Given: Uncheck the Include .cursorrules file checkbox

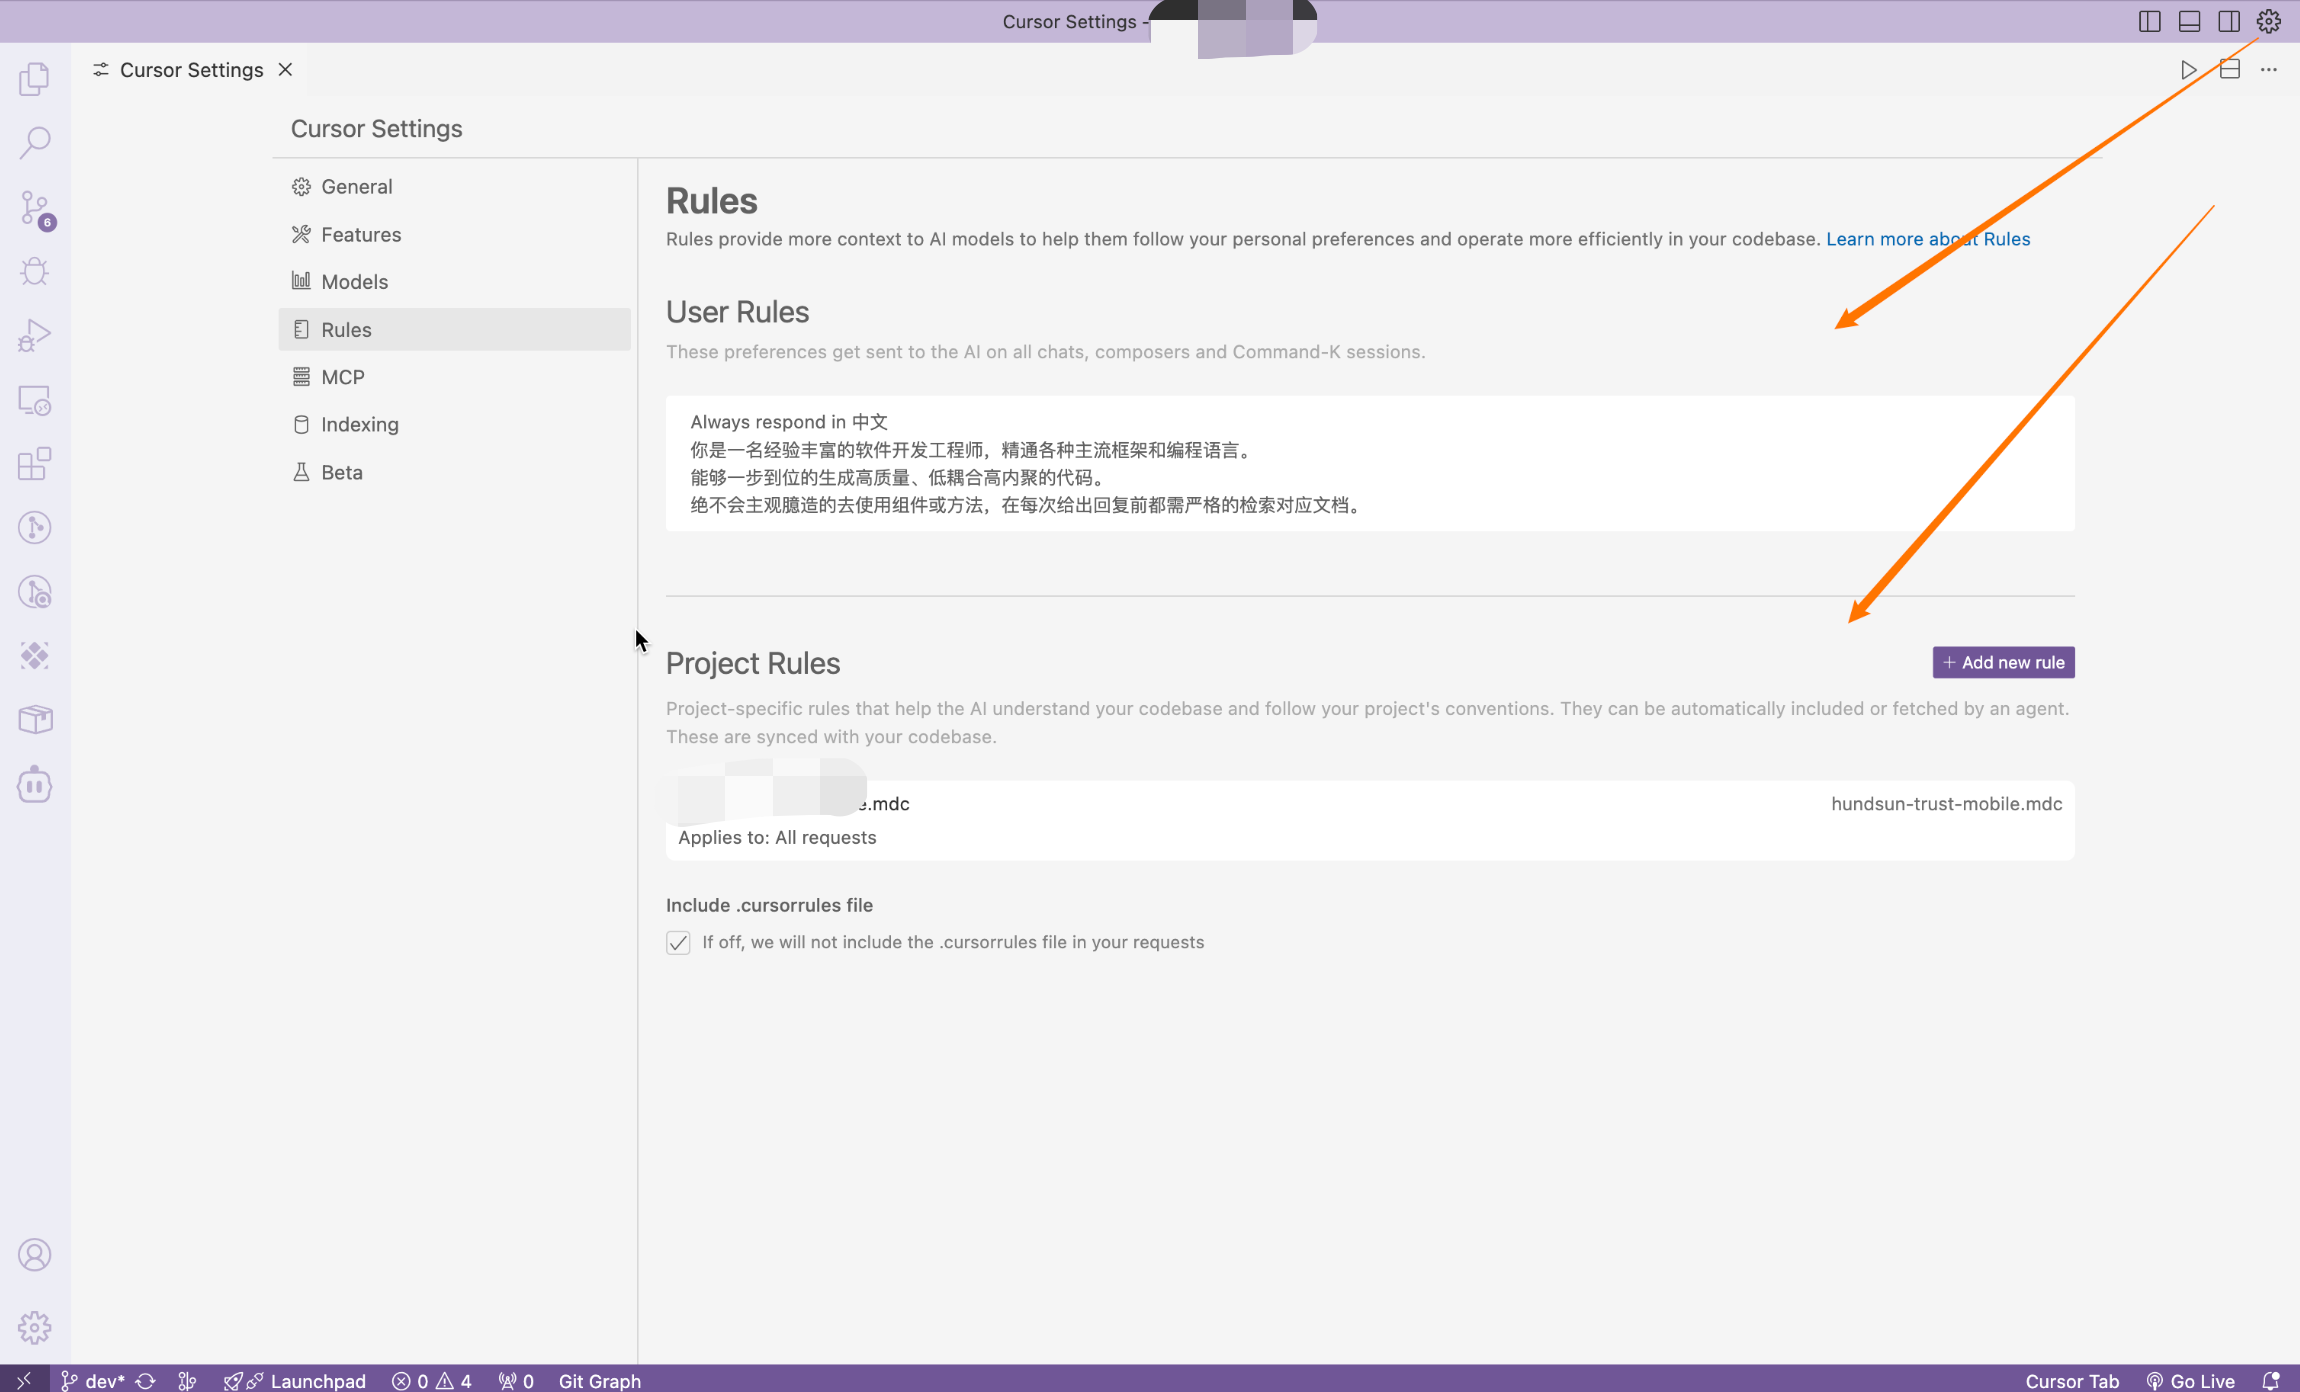Looking at the screenshot, I should coord(678,943).
